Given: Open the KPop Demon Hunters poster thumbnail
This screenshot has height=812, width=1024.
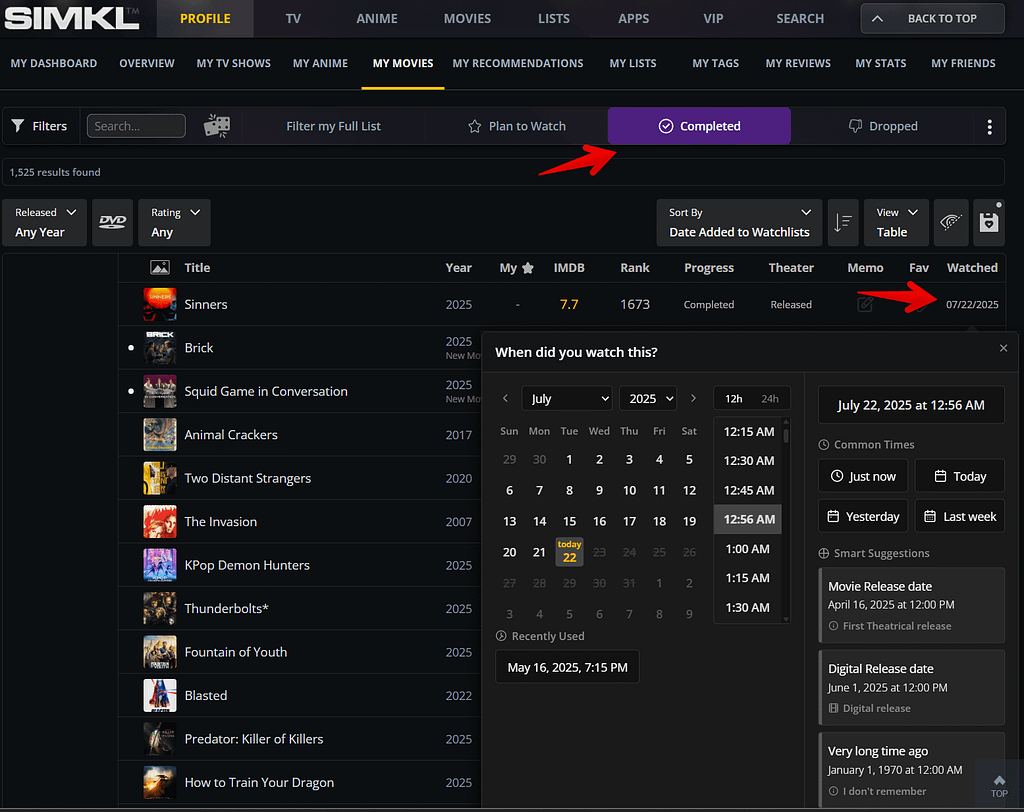Looking at the screenshot, I should pos(160,565).
